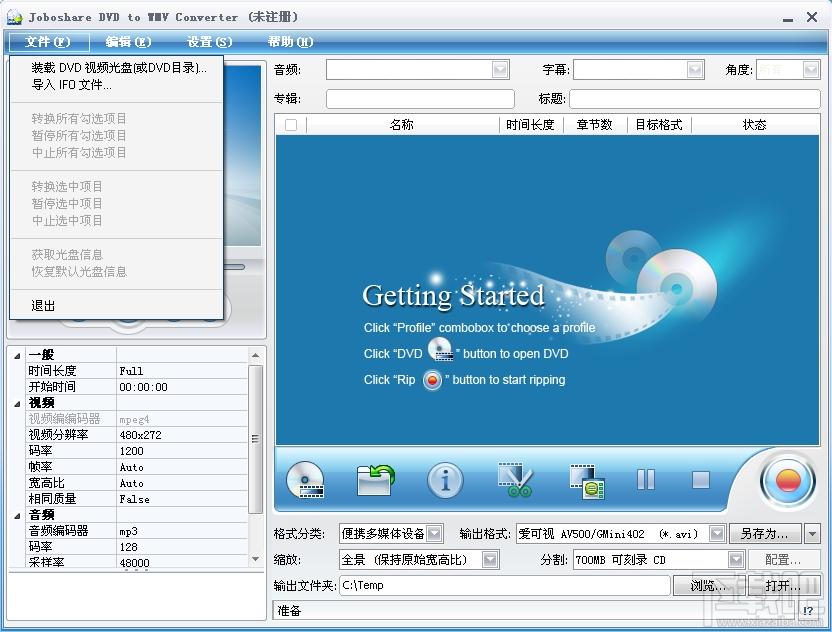The width and height of the screenshot is (832, 632).
Task: Click the 开始时间 value 00:00:00
Action: coord(182,387)
